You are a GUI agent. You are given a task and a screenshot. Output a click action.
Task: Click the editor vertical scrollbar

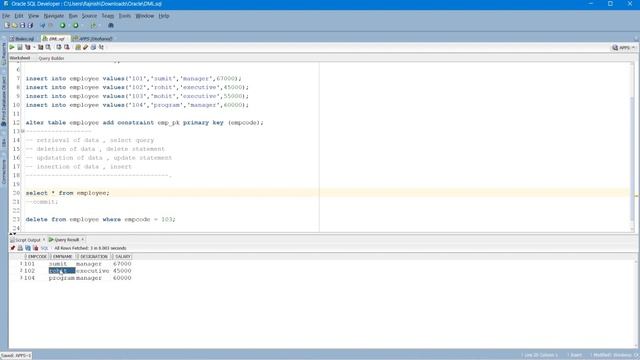point(632,147)
